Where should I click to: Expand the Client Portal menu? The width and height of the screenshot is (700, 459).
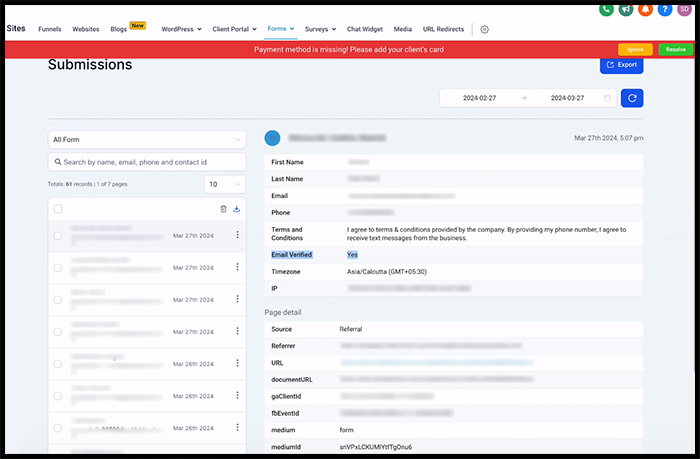point(234,29)
